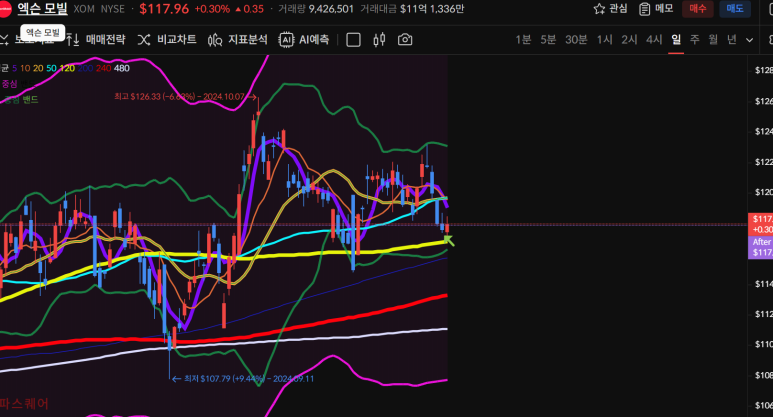Click the blue 매도 sell button
Viewport: 773px width, 417px height.
point(735,9)
